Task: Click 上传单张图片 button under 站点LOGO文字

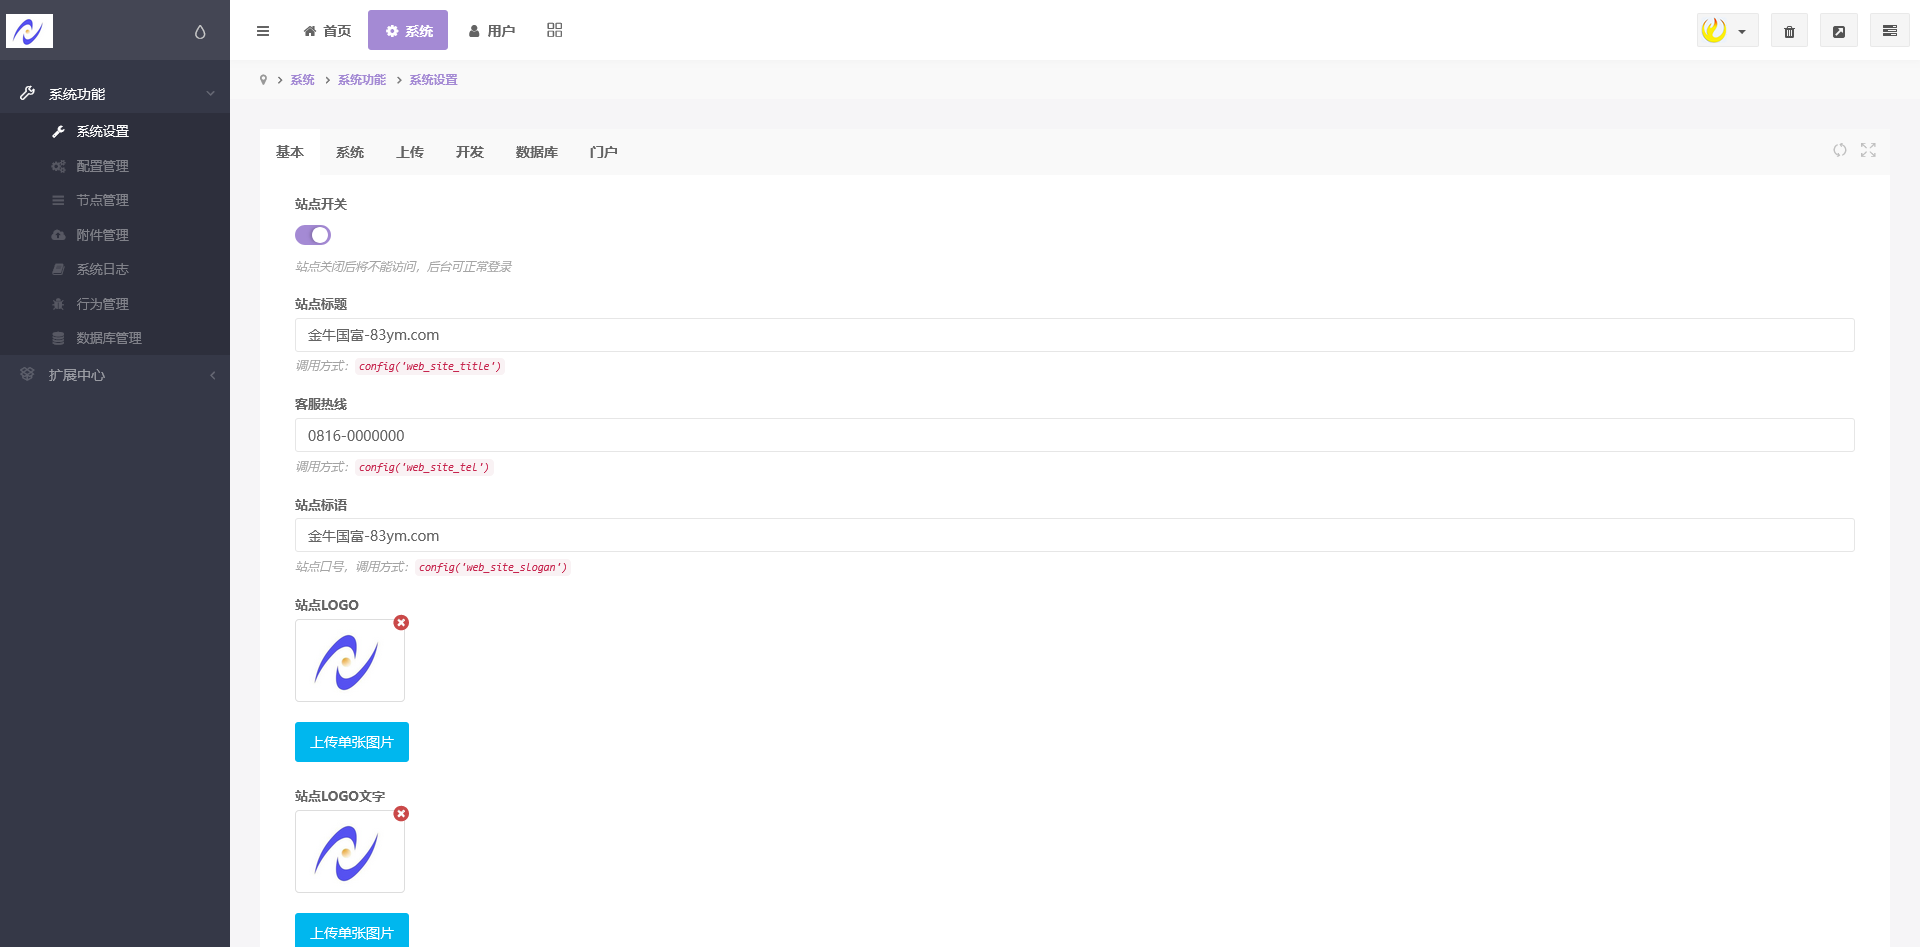Action: pyautogui.click(x=352, y=930)
